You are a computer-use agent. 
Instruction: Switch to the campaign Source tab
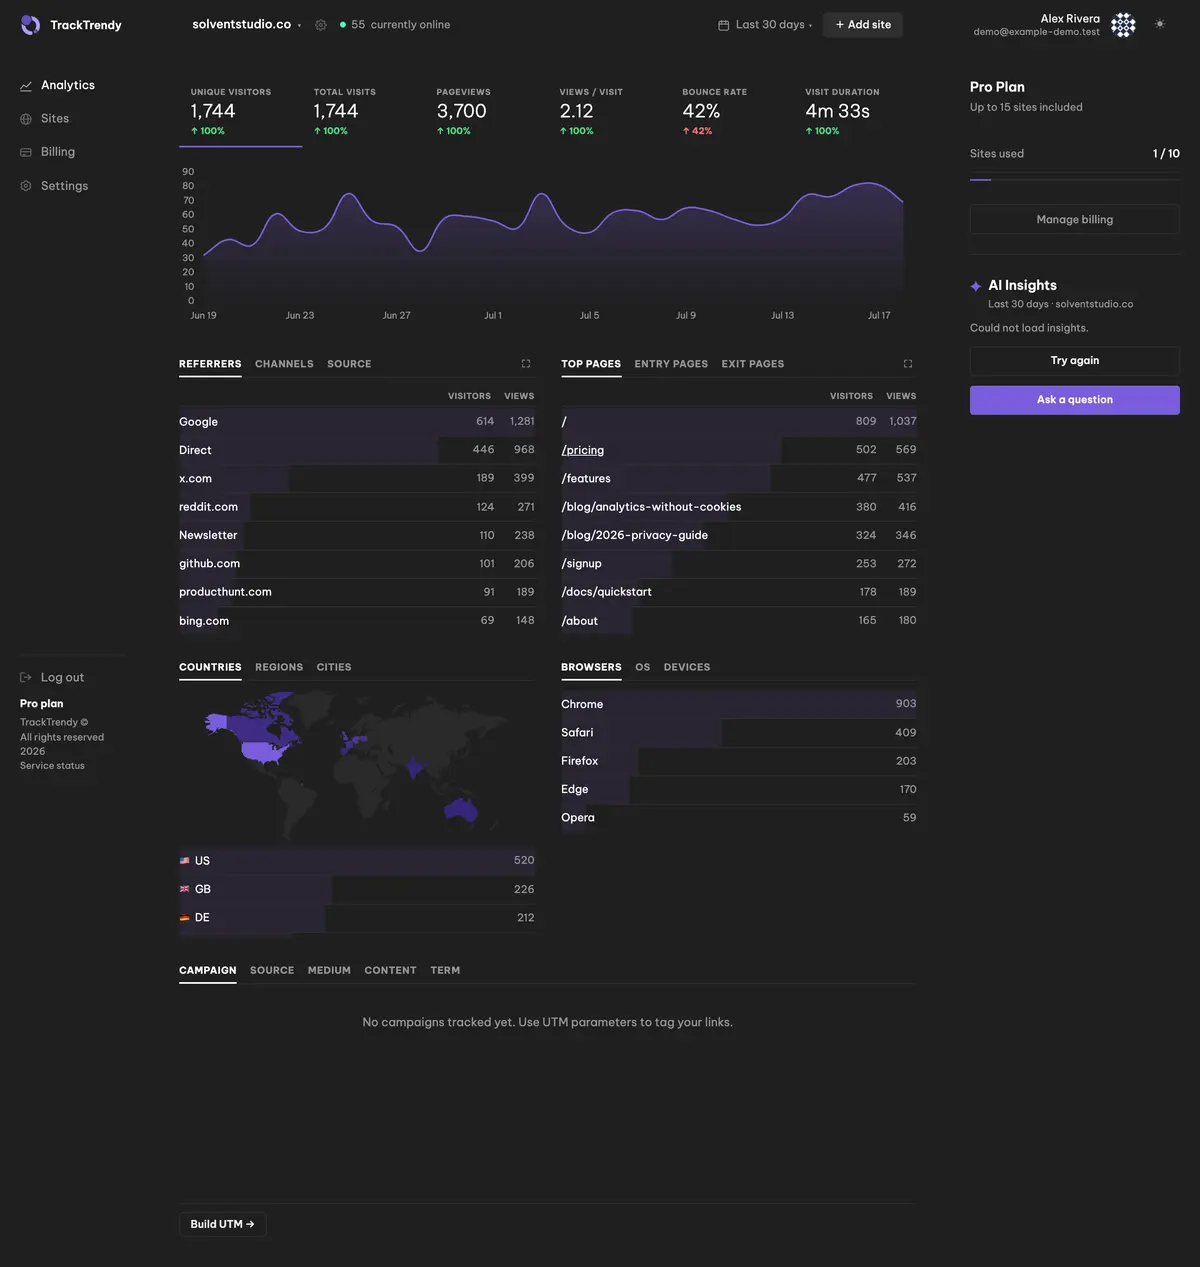(x=272, y=970)
